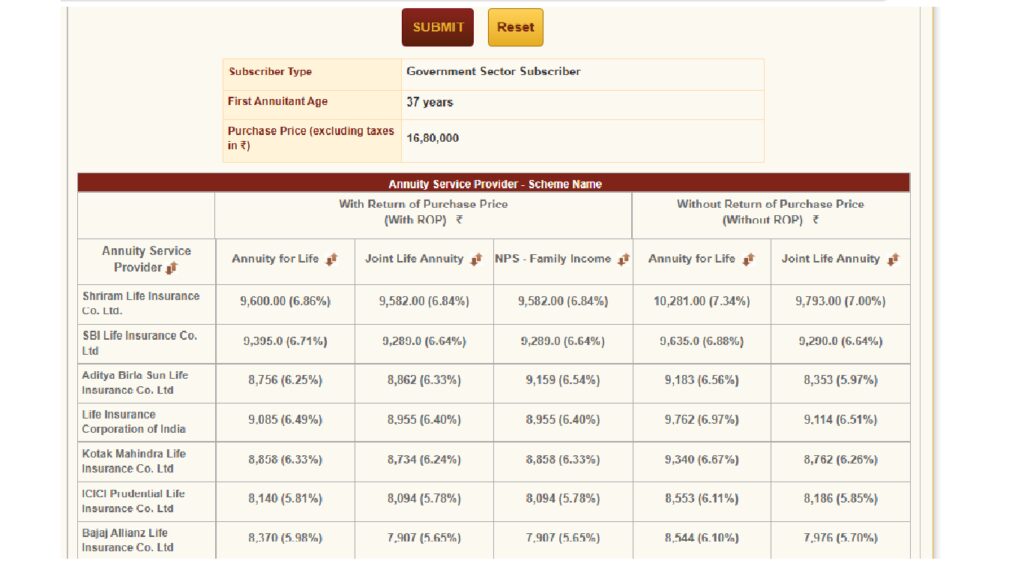This screenshot has width=1024, height=576.
Task: Click value 8,544 (6.10%)
Action: [x=702, y=538]
